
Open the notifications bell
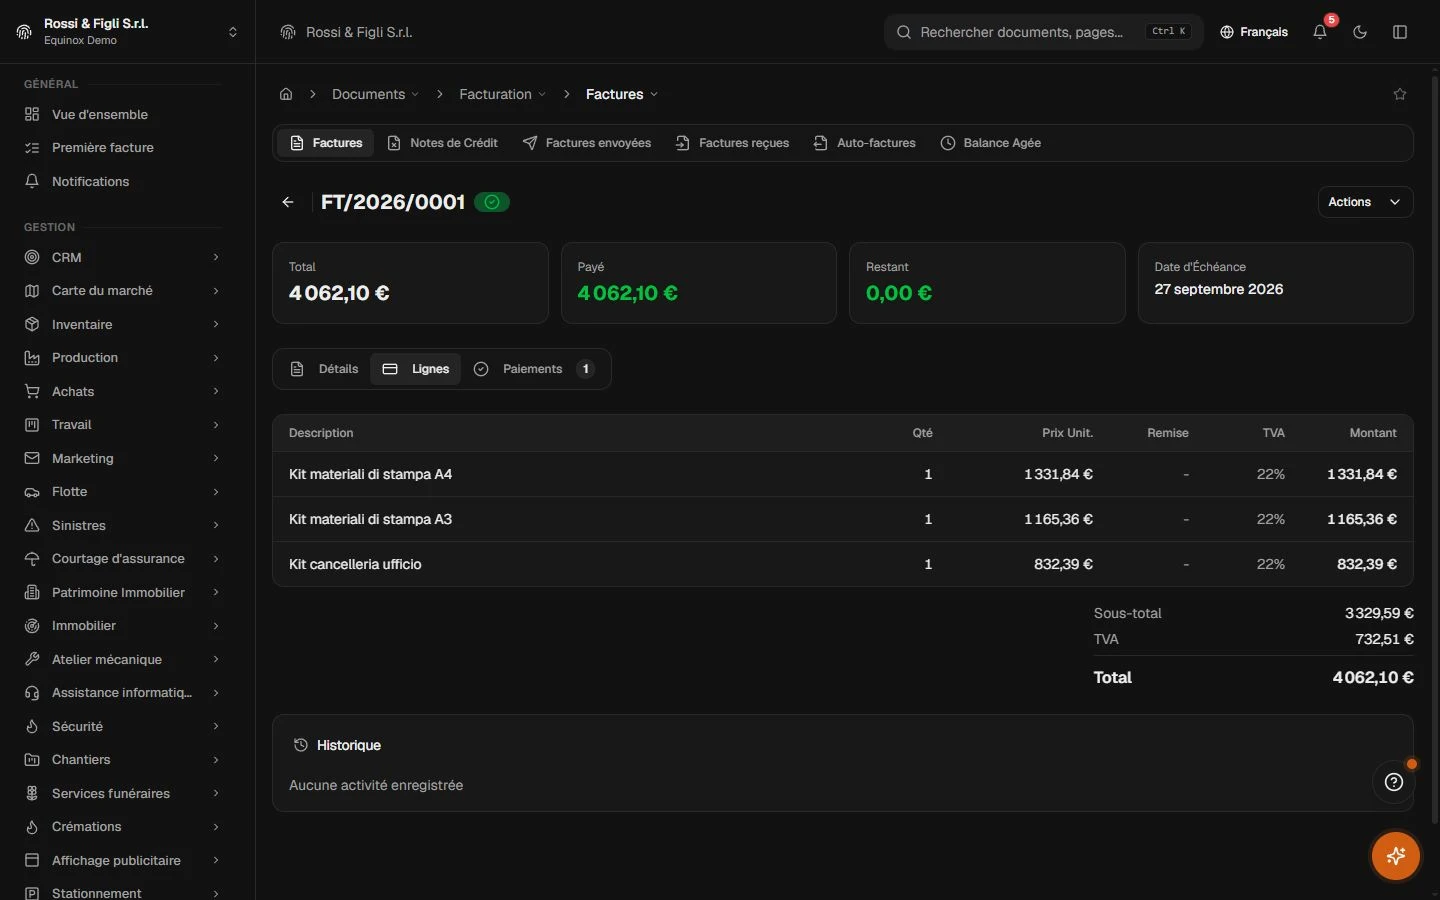pos(1320,32)
